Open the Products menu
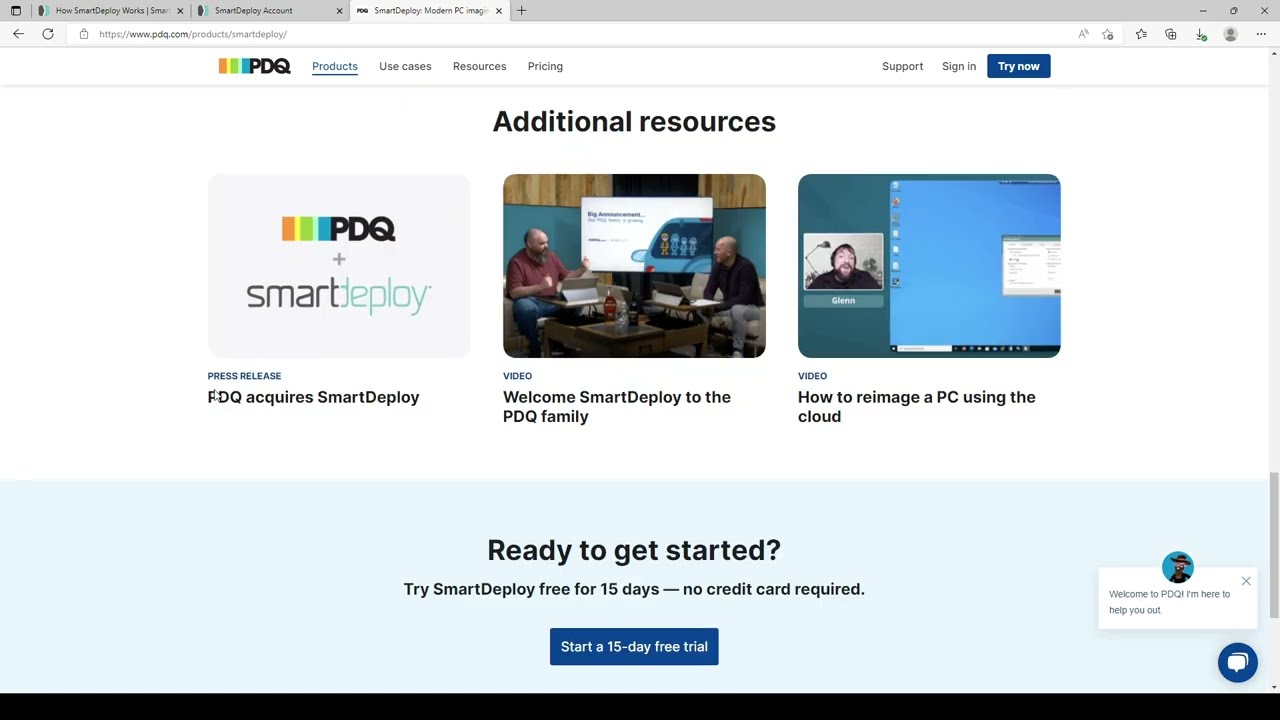The height and width of the screenshot is (720, 1280). pyautogui.click(x=334, y=66)
